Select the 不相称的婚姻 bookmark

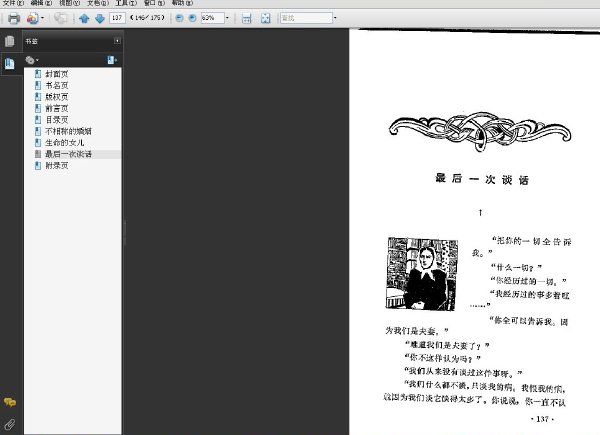tap(68, 131)
